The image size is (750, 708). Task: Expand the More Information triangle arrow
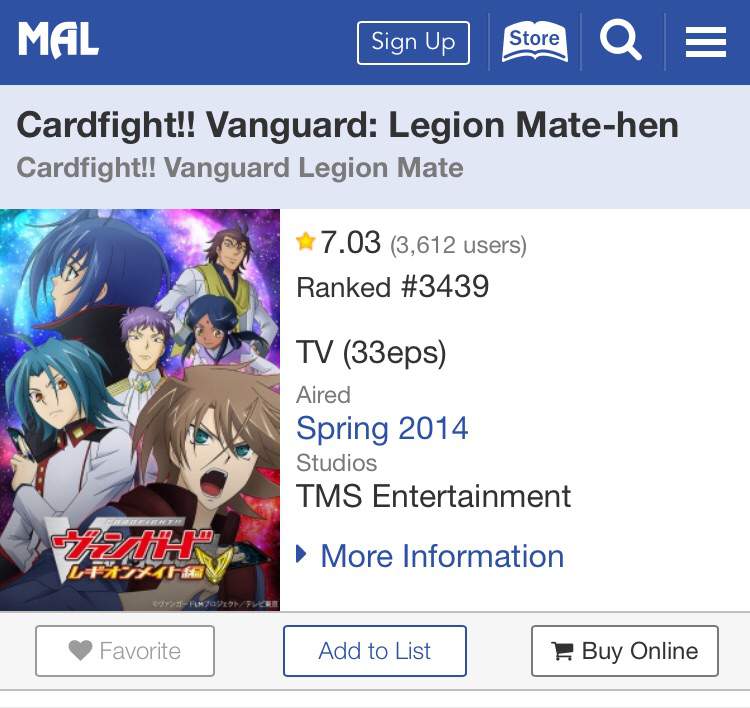[301, 554]
